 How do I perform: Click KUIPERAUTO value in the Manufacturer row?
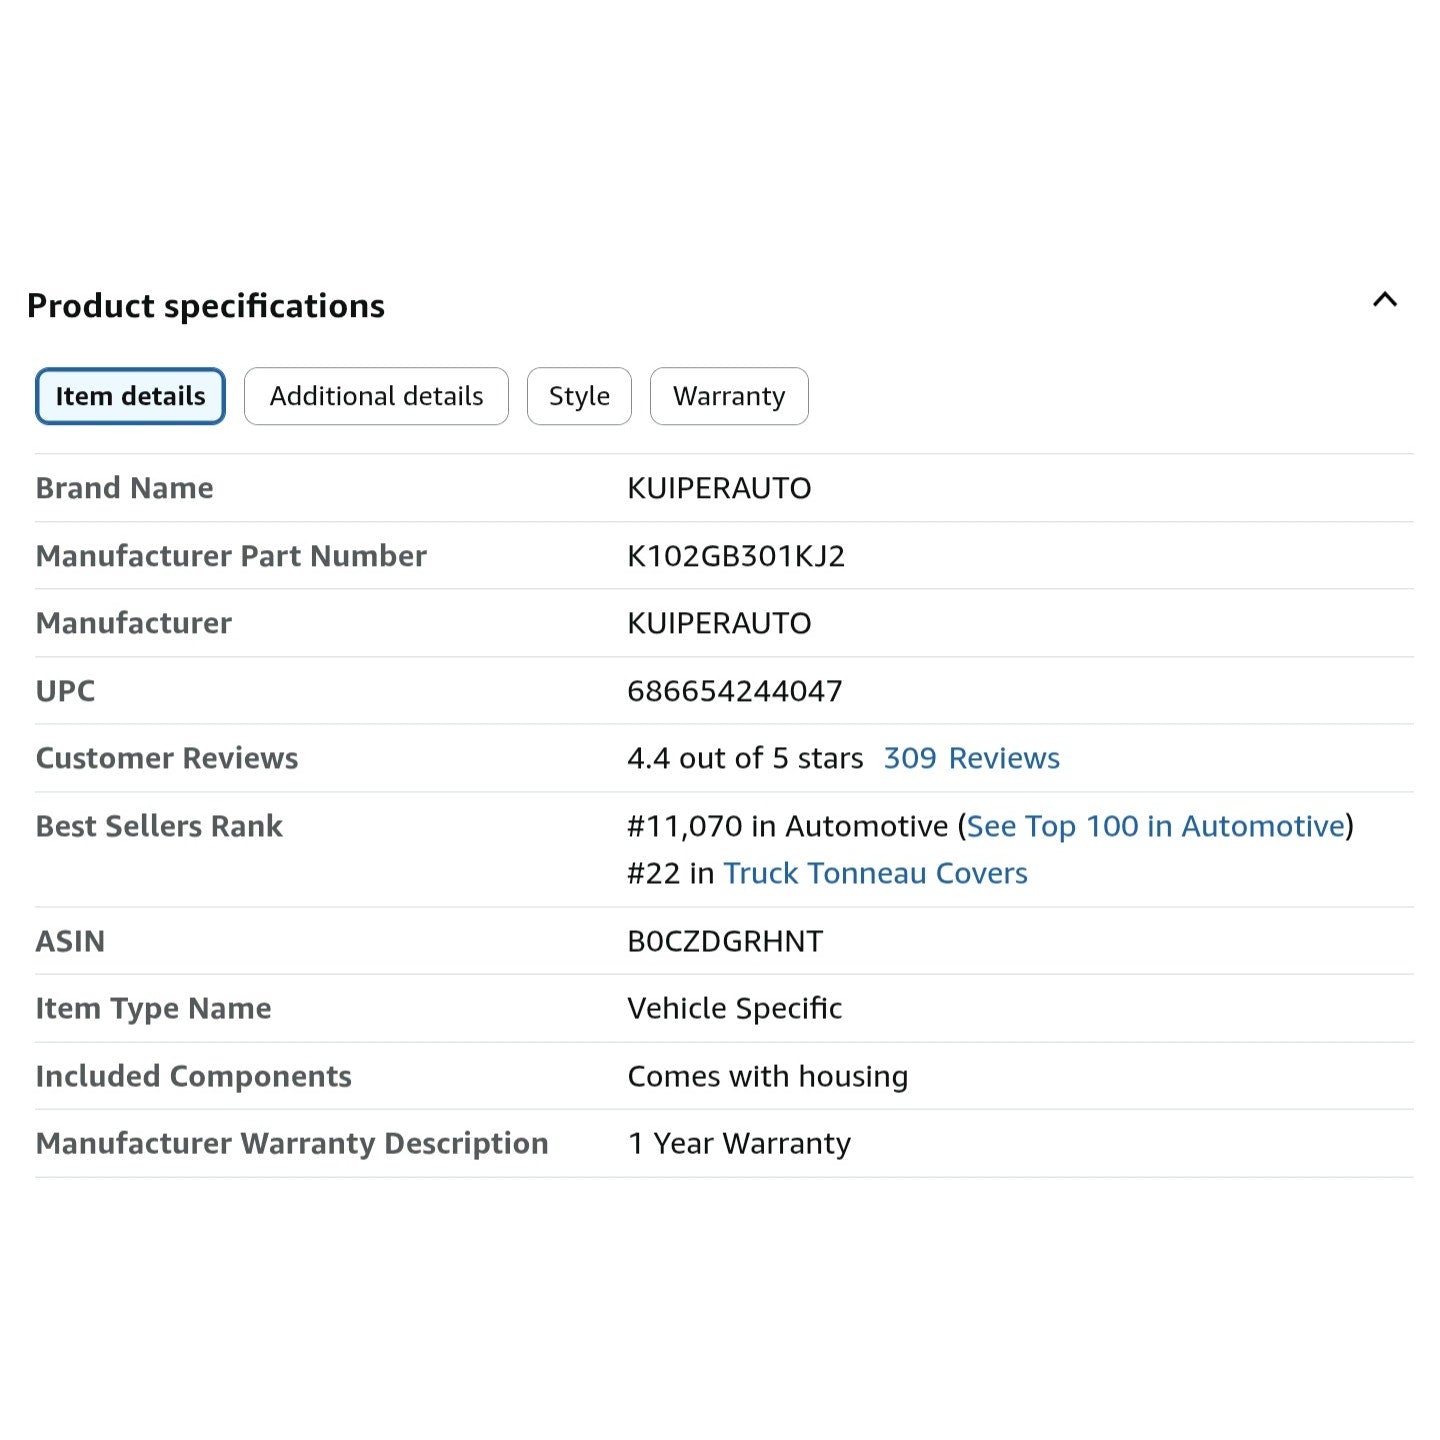(x=719, y=623)
